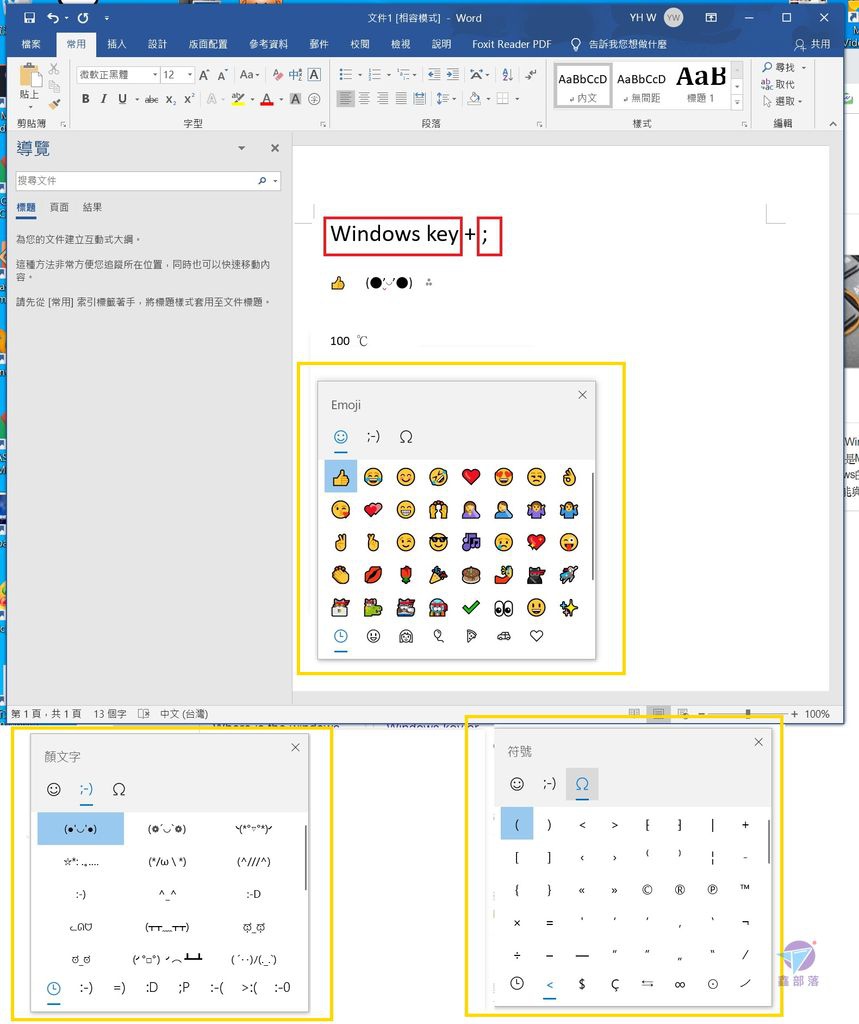Open the Ω symbols tab in Emoji panel
The image size is (859, 1024).
tap(406, 437)
